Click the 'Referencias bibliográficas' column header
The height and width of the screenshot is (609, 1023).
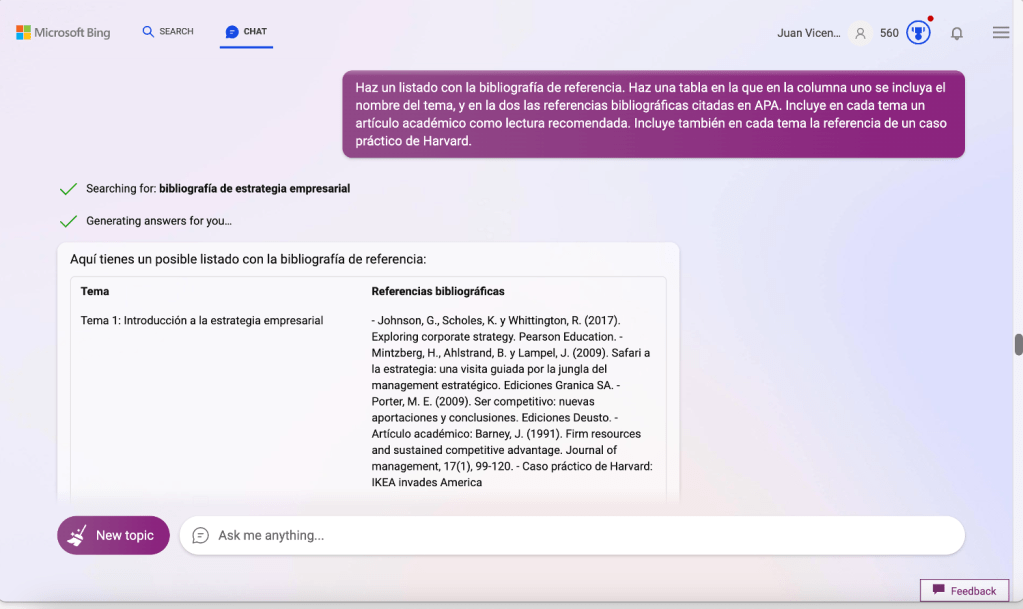[x=437, y=291]
